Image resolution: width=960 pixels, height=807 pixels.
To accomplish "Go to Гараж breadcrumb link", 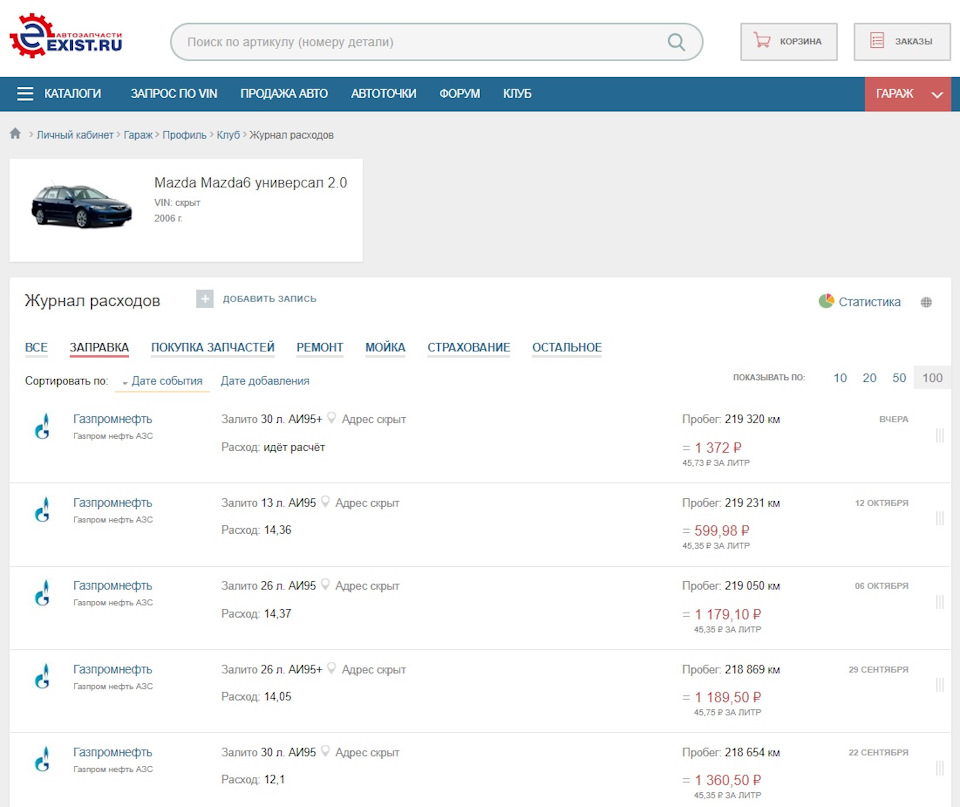I will 138,135.
